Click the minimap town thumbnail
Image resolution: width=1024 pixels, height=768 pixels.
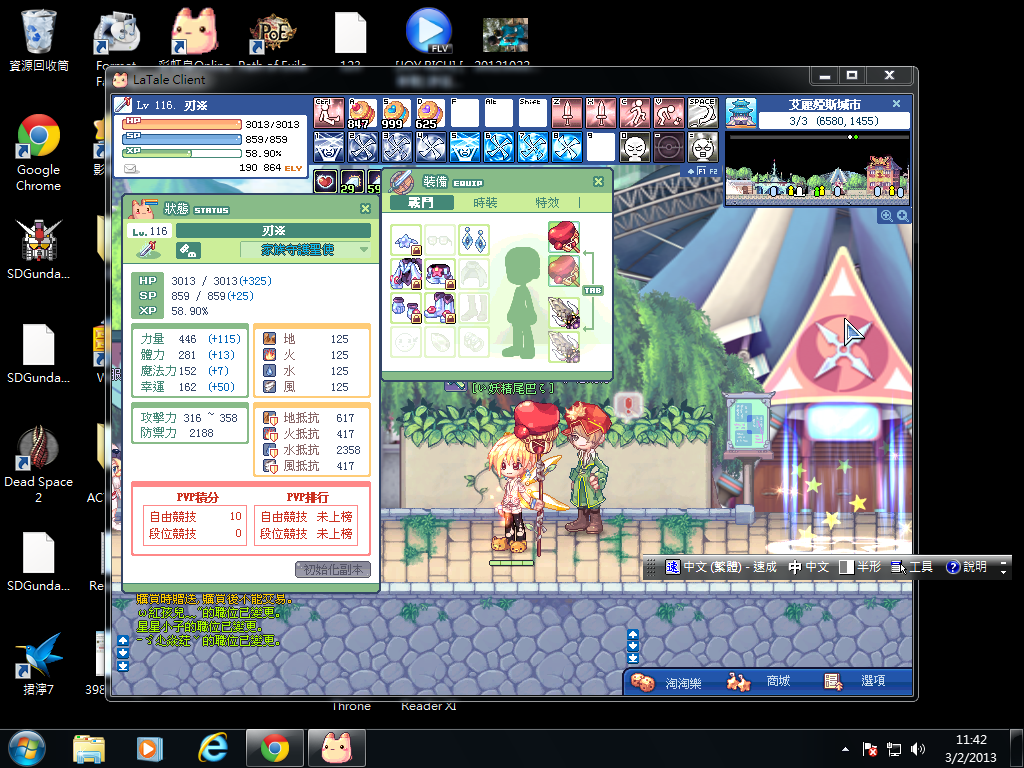741,112
